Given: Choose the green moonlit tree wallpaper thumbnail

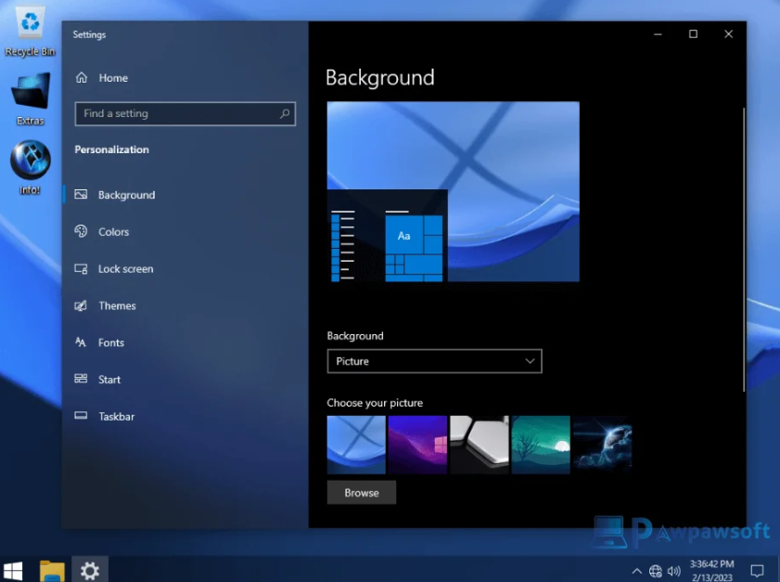Looking at the screenshot, I should point(541,445).
